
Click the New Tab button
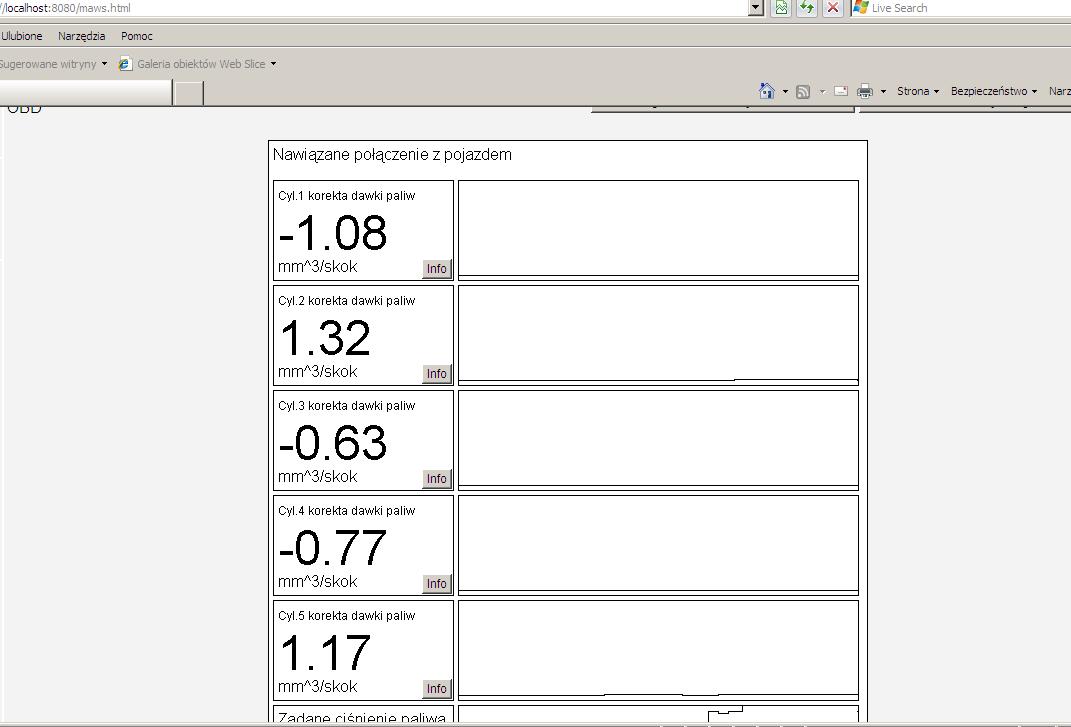point(189,93)
